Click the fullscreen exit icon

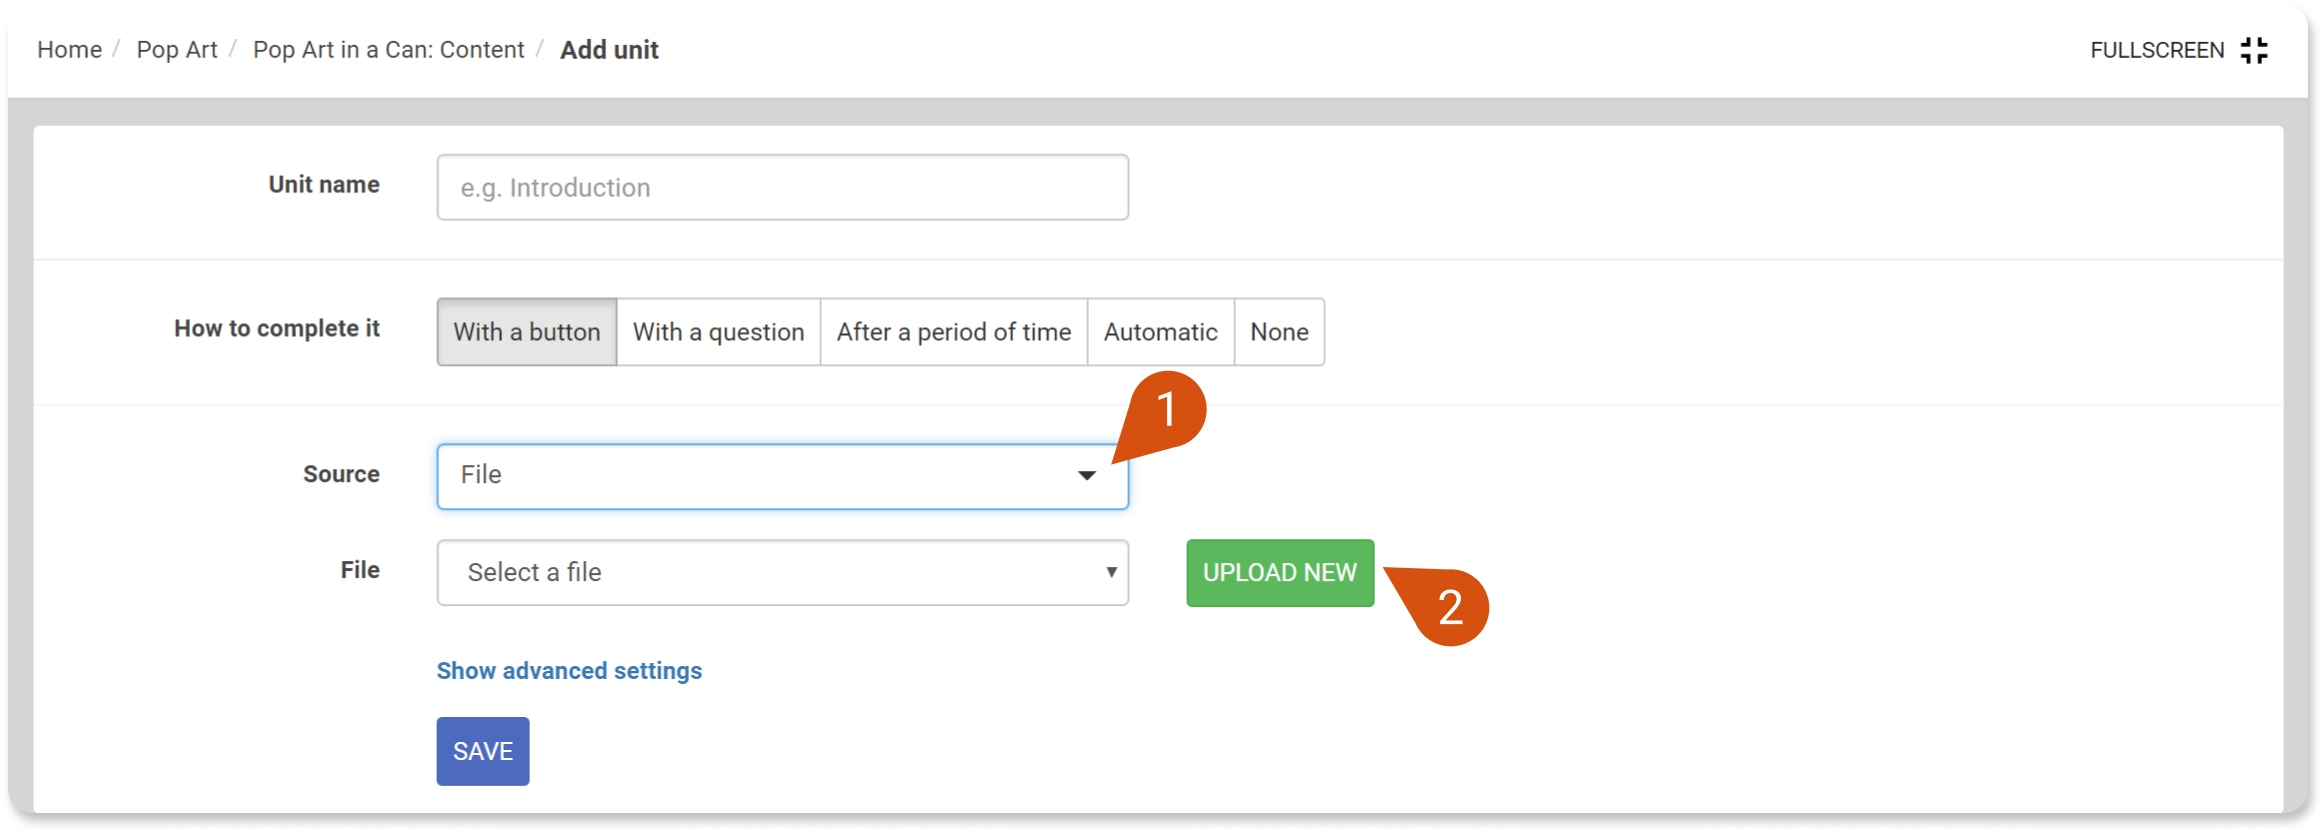(2254, 50)
